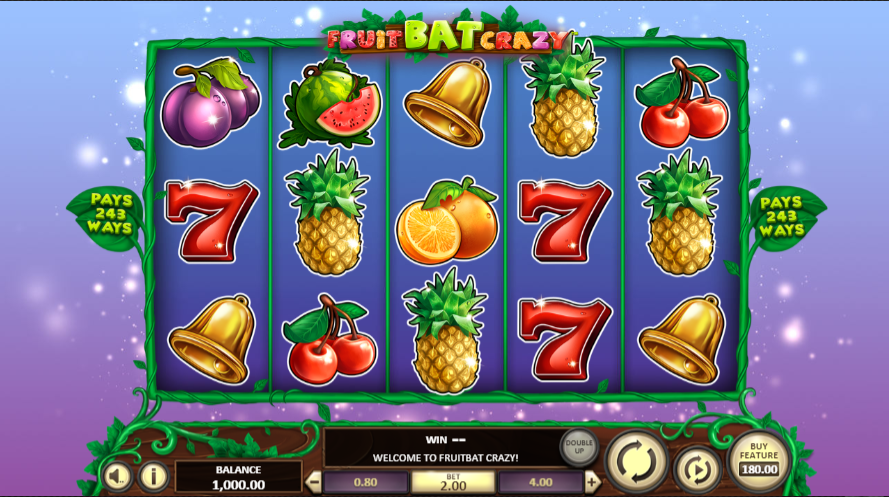Click the Buy Feature 180.00 button
The image size is (889, 497).
759,460
